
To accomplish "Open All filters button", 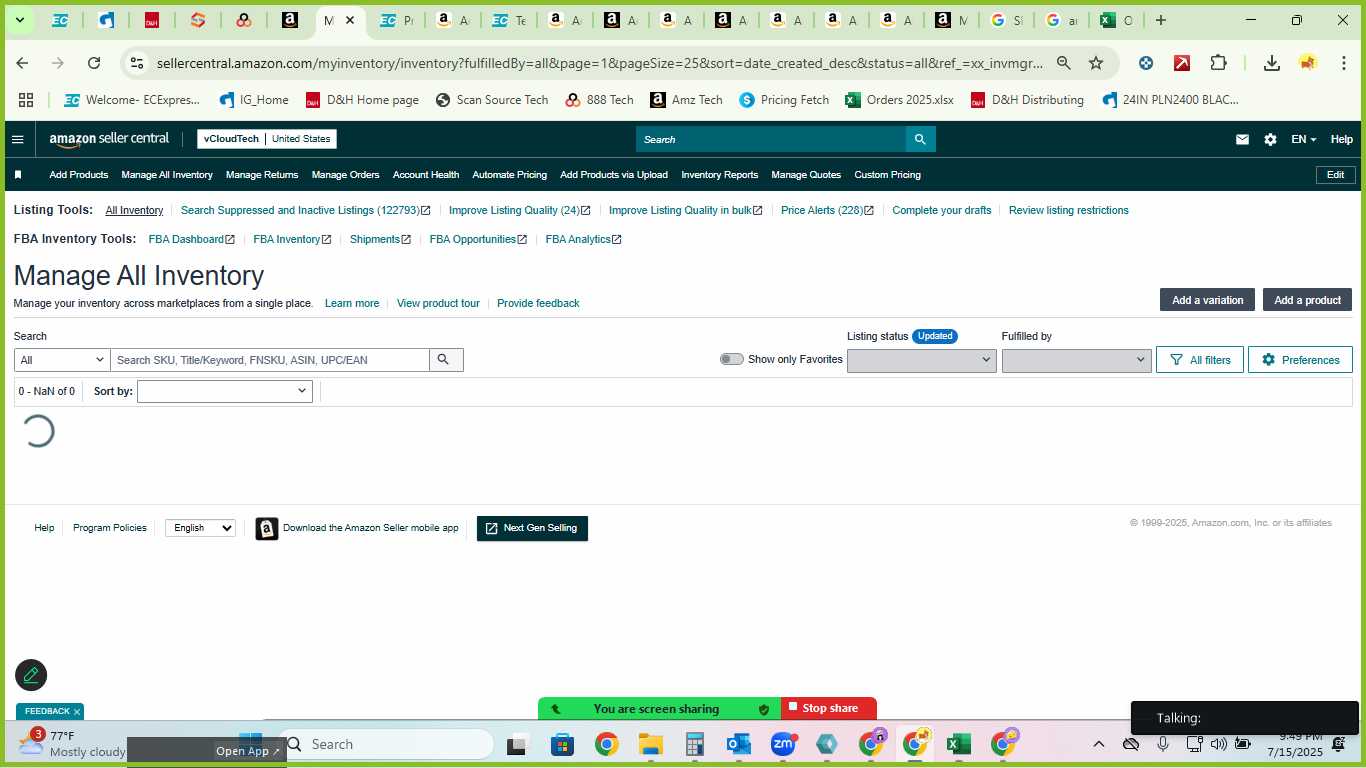I will [1200, 360].
